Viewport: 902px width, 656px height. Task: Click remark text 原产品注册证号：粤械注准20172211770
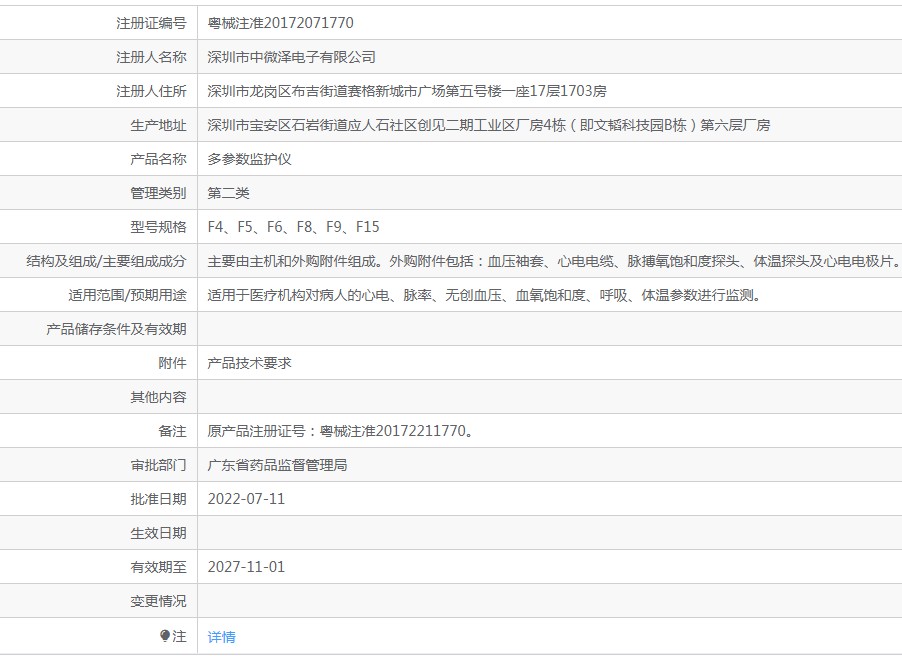341,431
